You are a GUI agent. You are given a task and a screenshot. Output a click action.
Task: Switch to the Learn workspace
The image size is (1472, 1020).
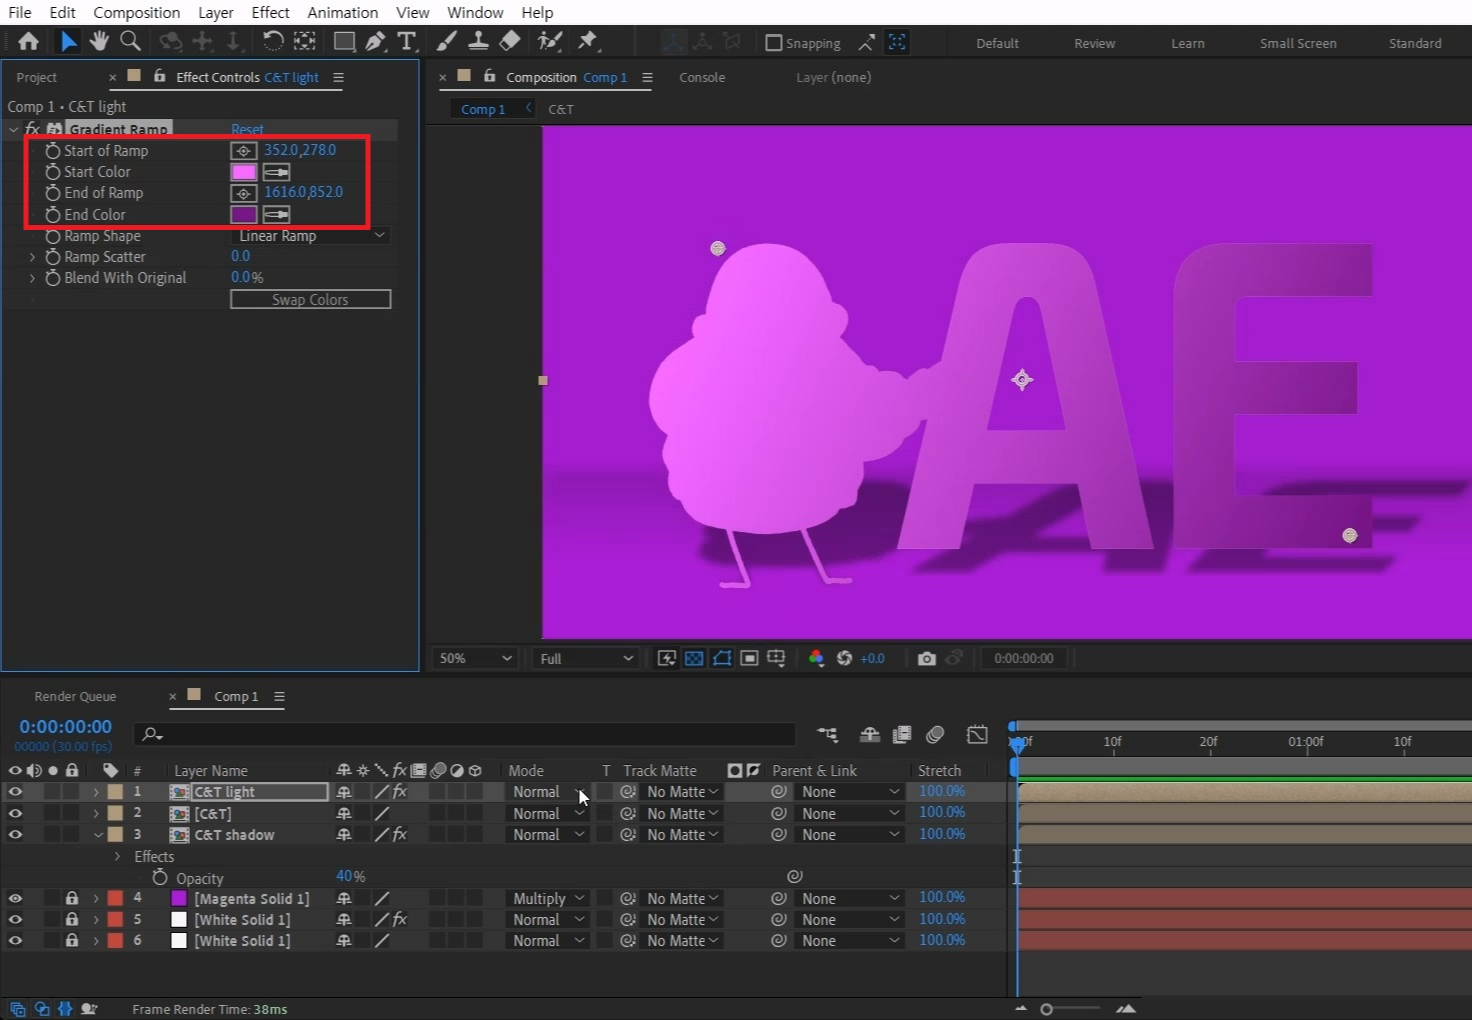coord(1188,43)
